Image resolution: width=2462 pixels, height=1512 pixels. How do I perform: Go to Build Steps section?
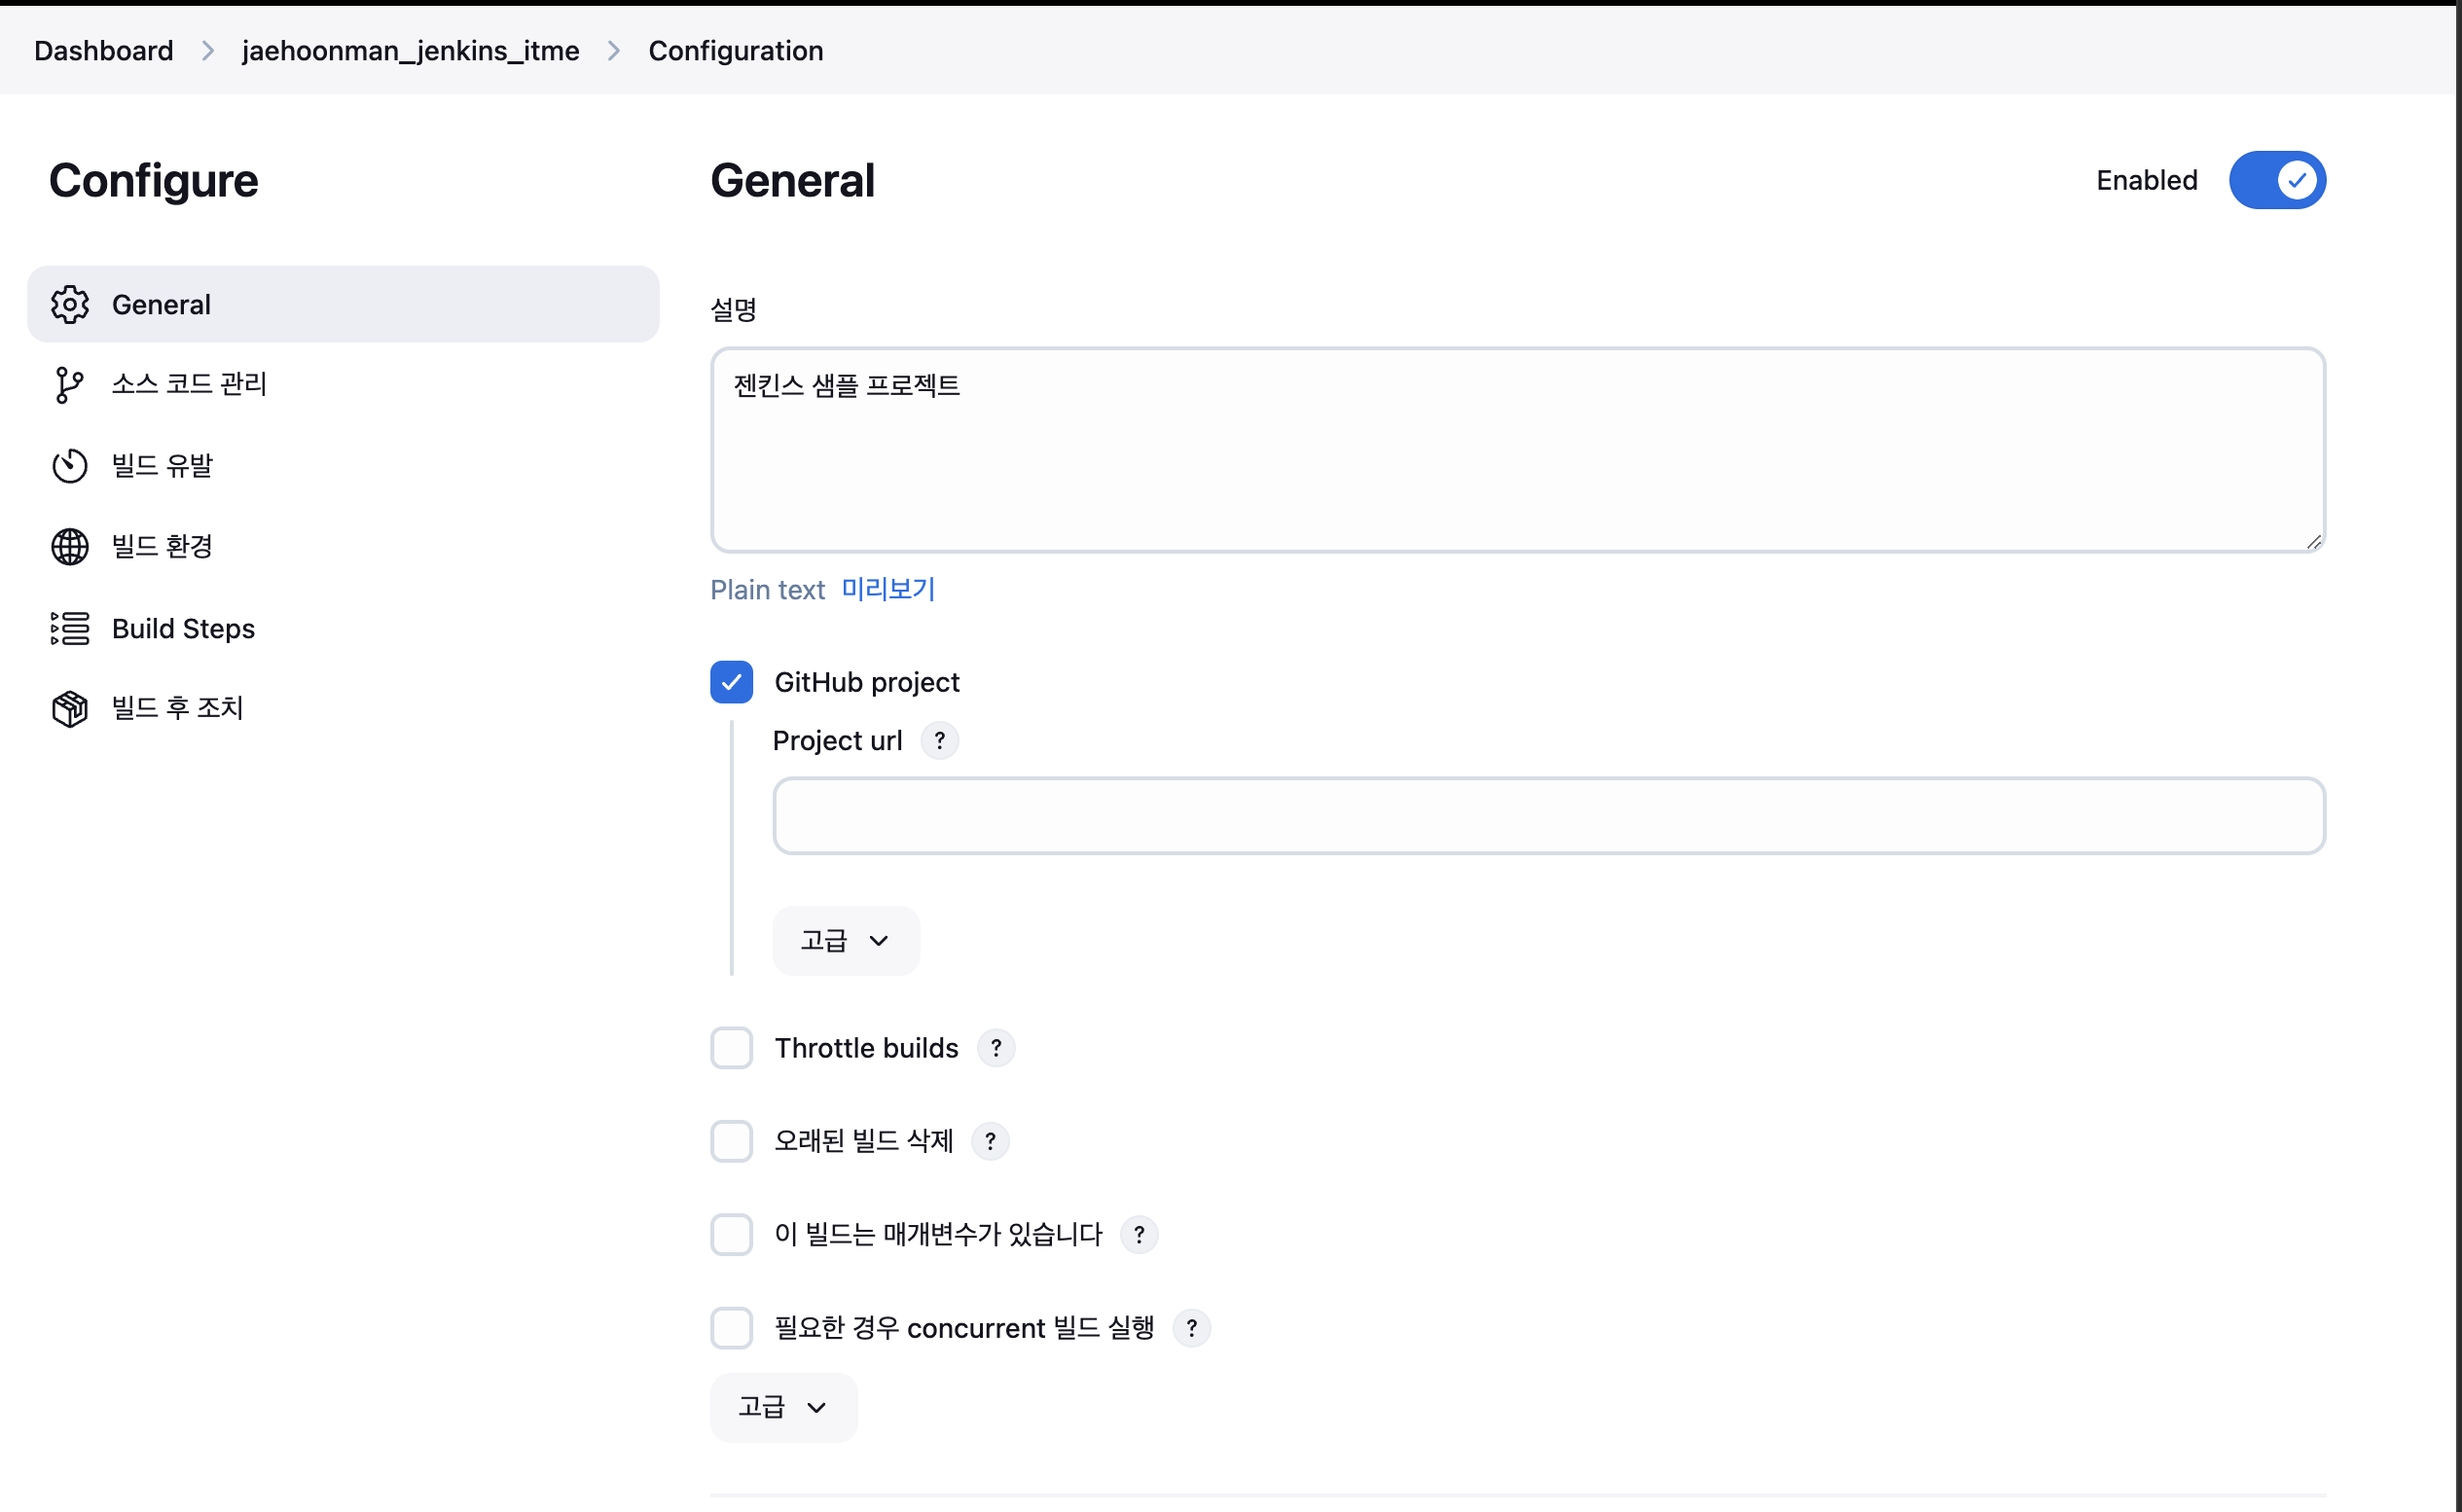click(343, 628)
